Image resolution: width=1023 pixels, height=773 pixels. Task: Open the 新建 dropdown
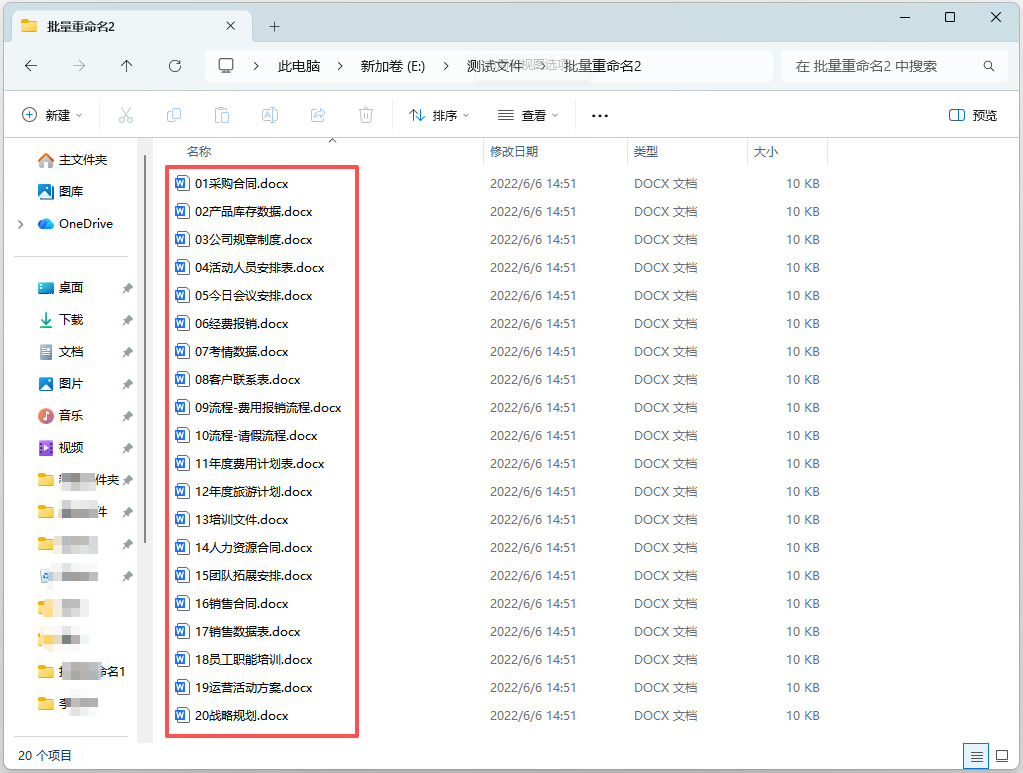(x=52, y=115)
